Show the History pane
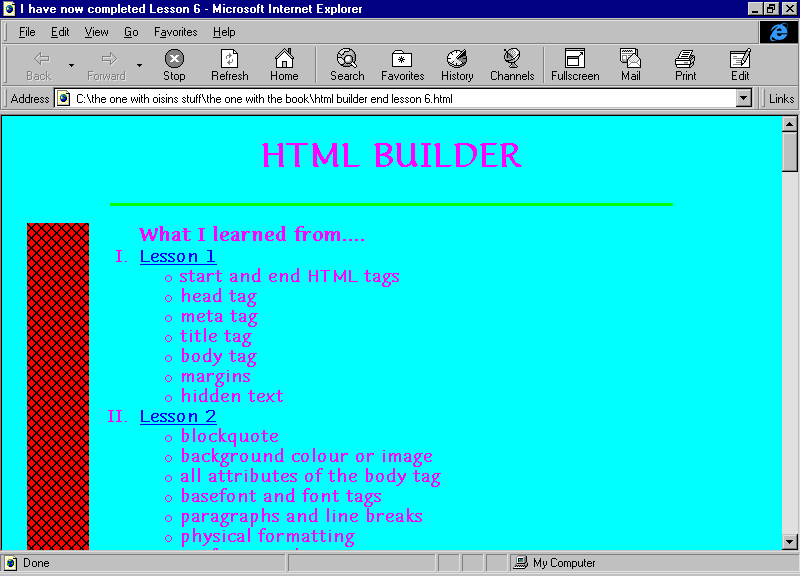The image size is (800, 576). 457,65
